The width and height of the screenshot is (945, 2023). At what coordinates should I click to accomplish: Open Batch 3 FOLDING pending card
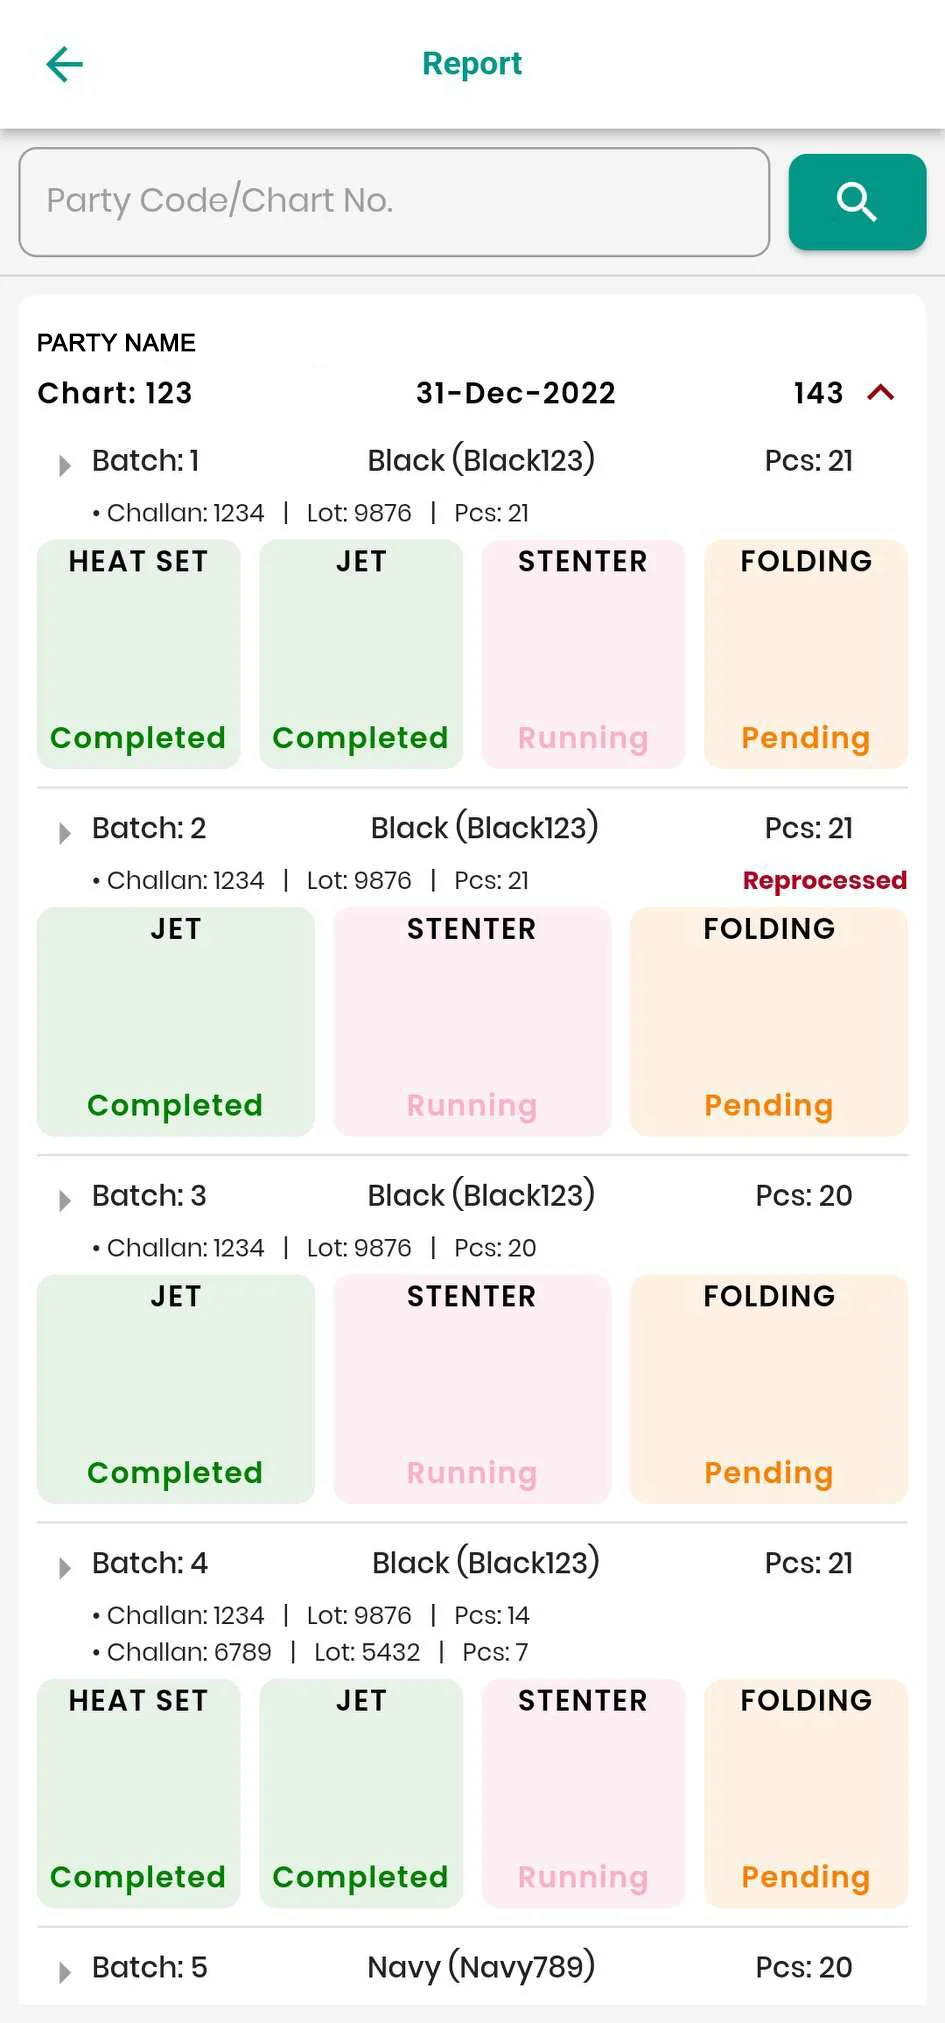[768, 1388]
